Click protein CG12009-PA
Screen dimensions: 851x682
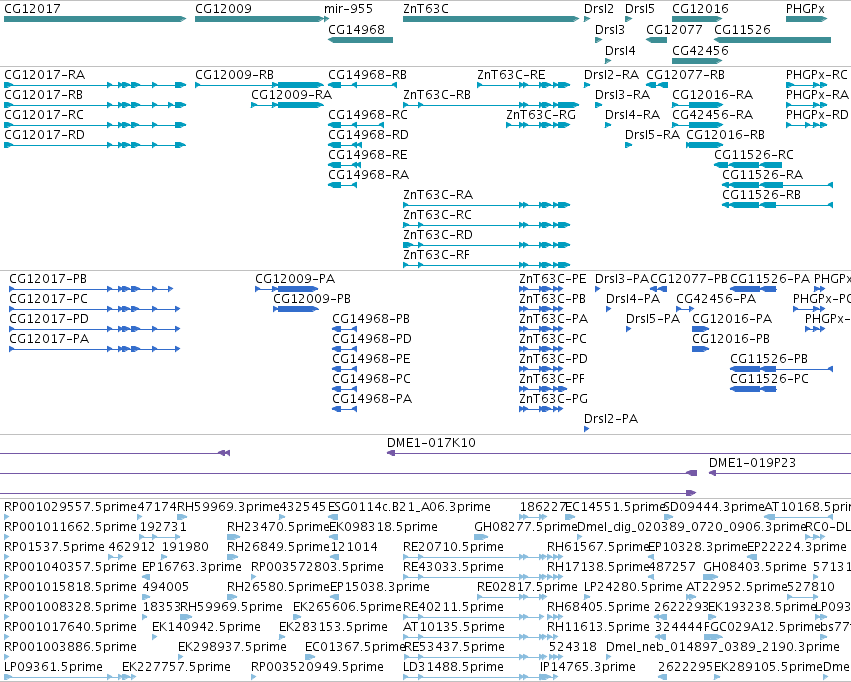tap(287, 289)
